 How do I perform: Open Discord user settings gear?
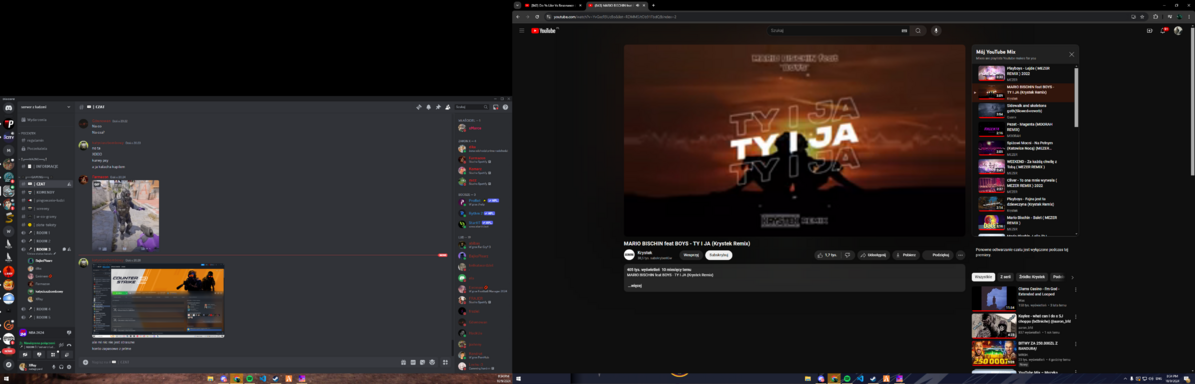(69, 366)
